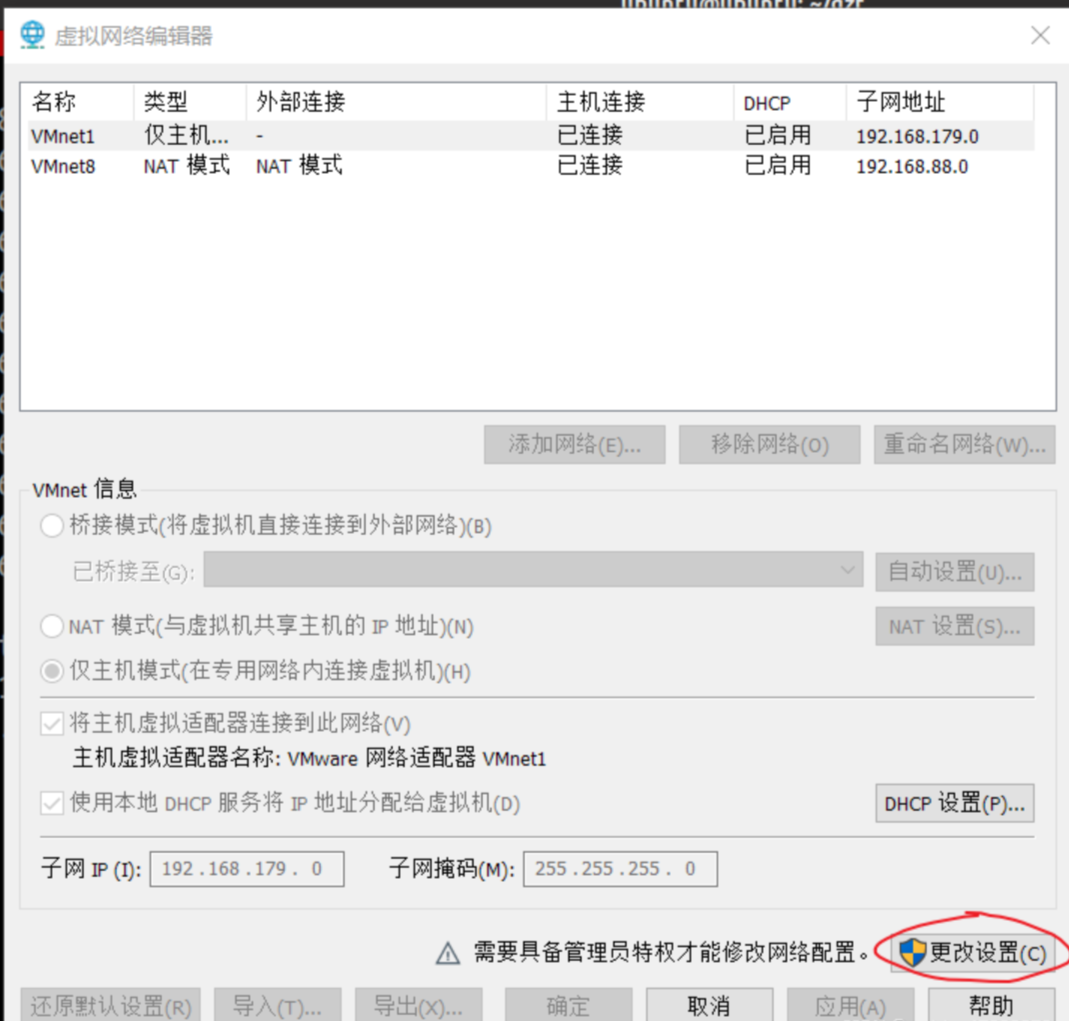
Task: Click 导出(X)... button
Action: click(x=419, y=1005)
